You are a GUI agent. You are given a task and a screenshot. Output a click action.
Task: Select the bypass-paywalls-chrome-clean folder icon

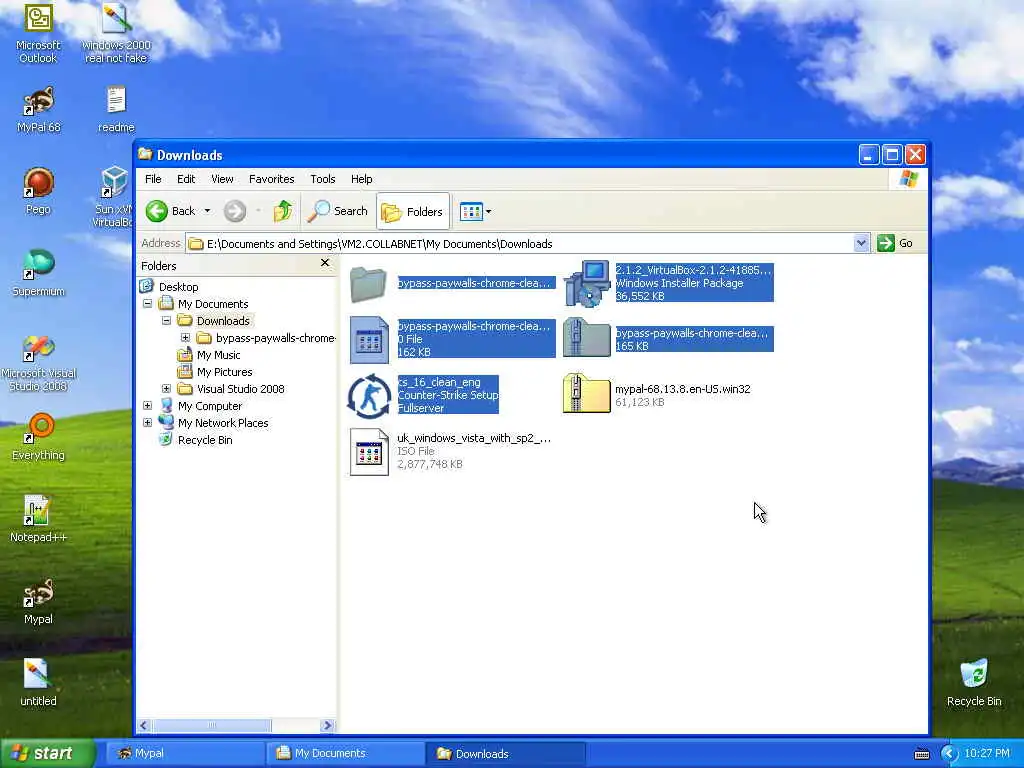[368, 283]
